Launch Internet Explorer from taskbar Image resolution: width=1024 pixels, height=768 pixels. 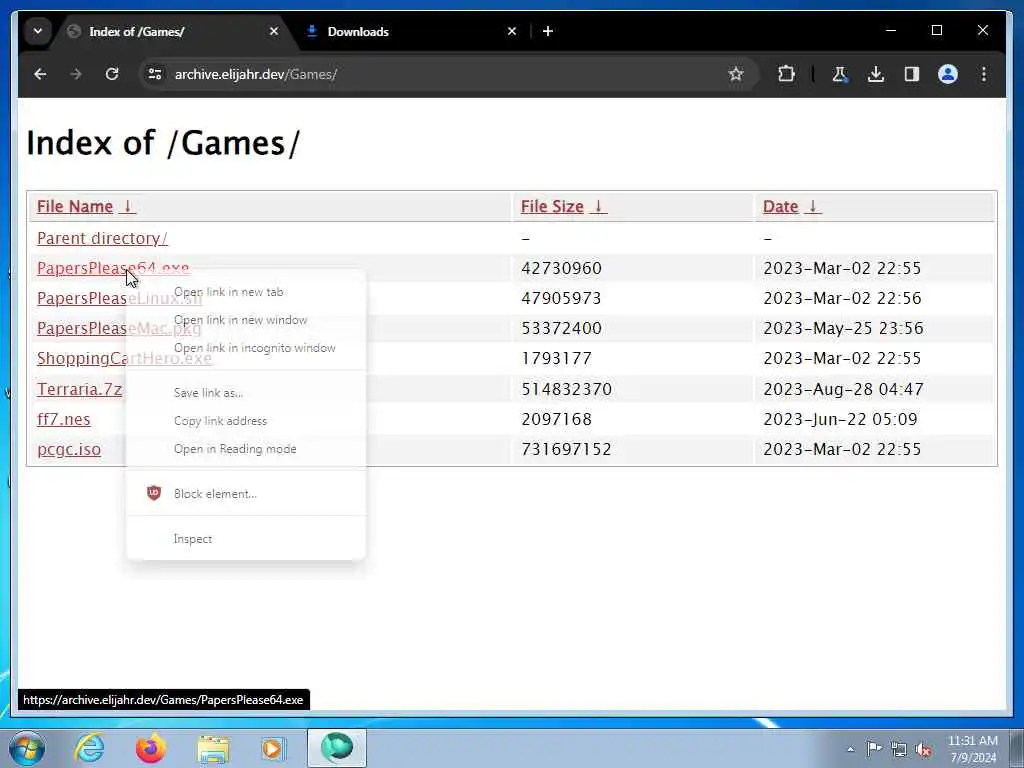89,748
